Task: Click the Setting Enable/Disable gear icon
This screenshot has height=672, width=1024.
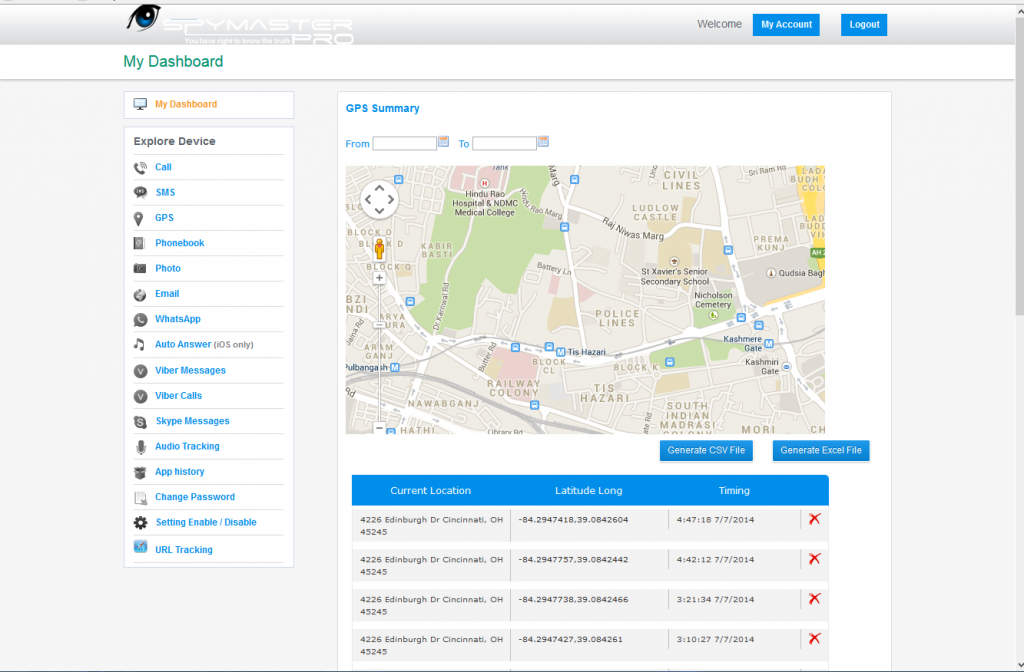Action: tap(140, 522)
